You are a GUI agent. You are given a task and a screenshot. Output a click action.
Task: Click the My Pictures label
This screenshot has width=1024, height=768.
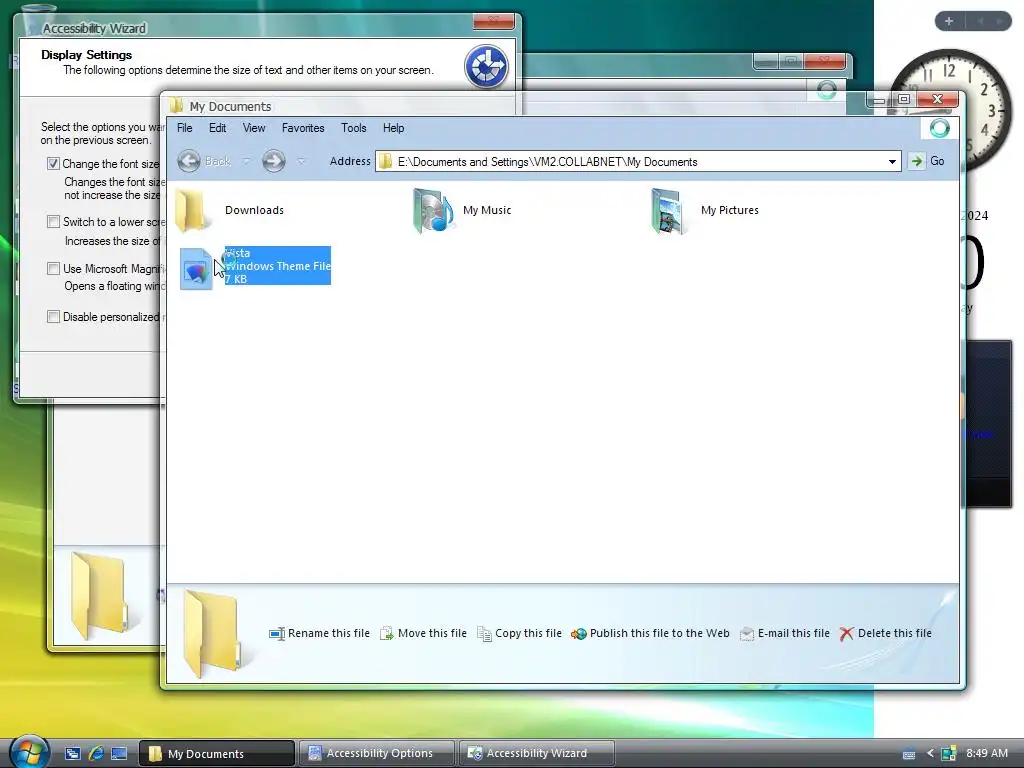tap(729, 210)
